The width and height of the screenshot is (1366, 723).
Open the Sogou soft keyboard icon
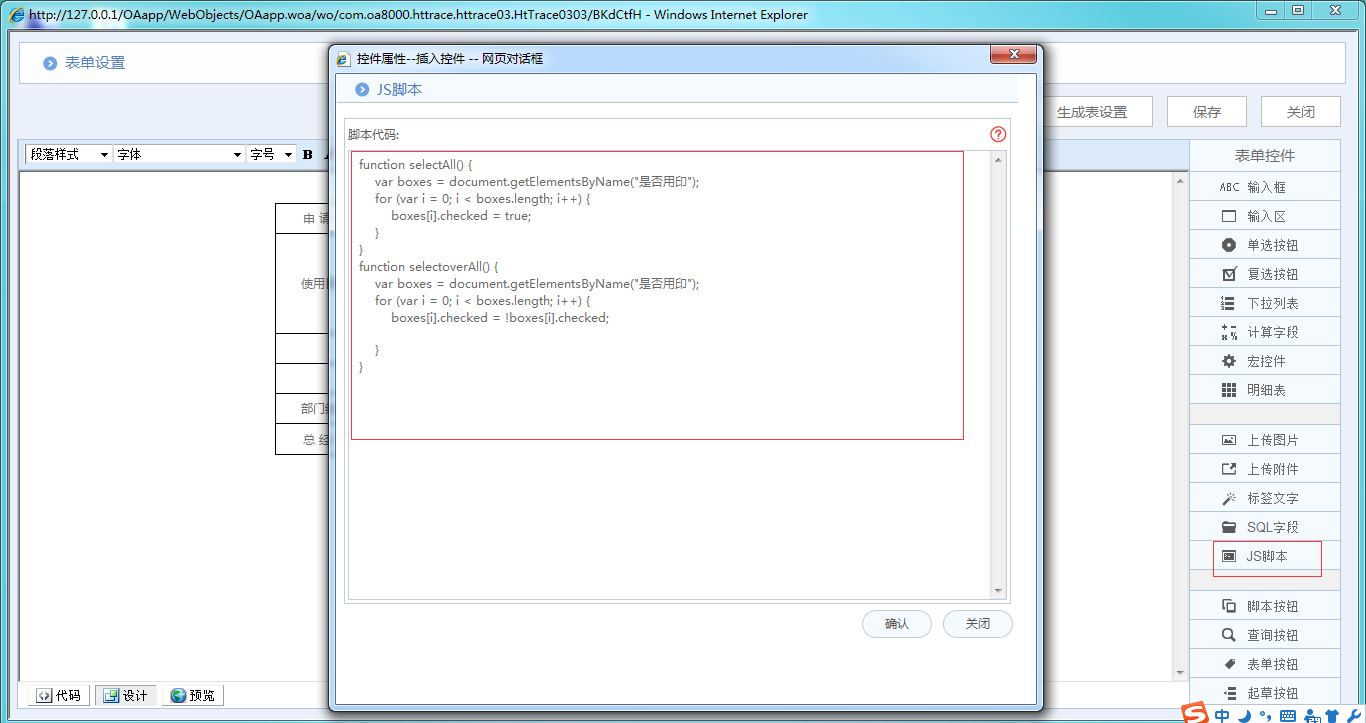pos(1287,714)
